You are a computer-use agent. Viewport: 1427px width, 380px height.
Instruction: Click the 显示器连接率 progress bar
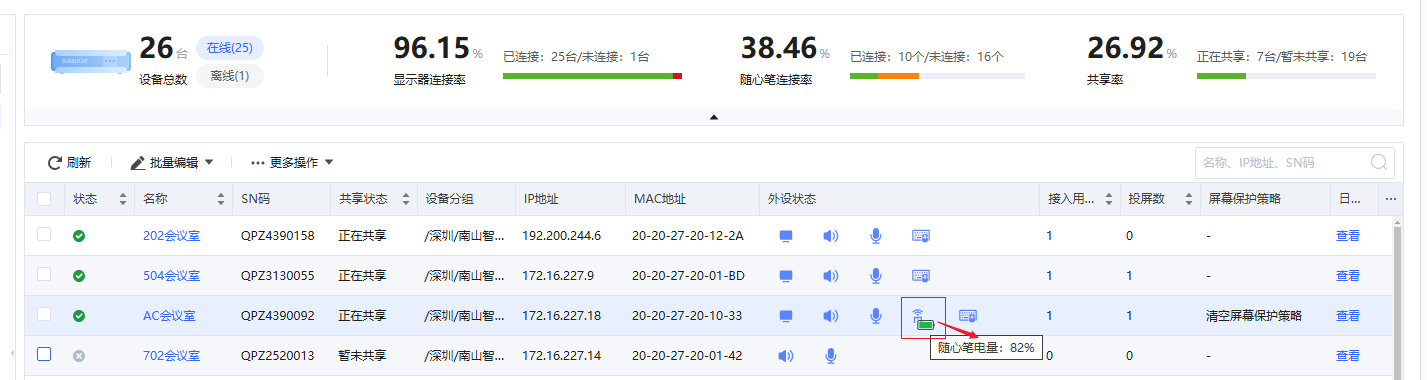(592, 76)
